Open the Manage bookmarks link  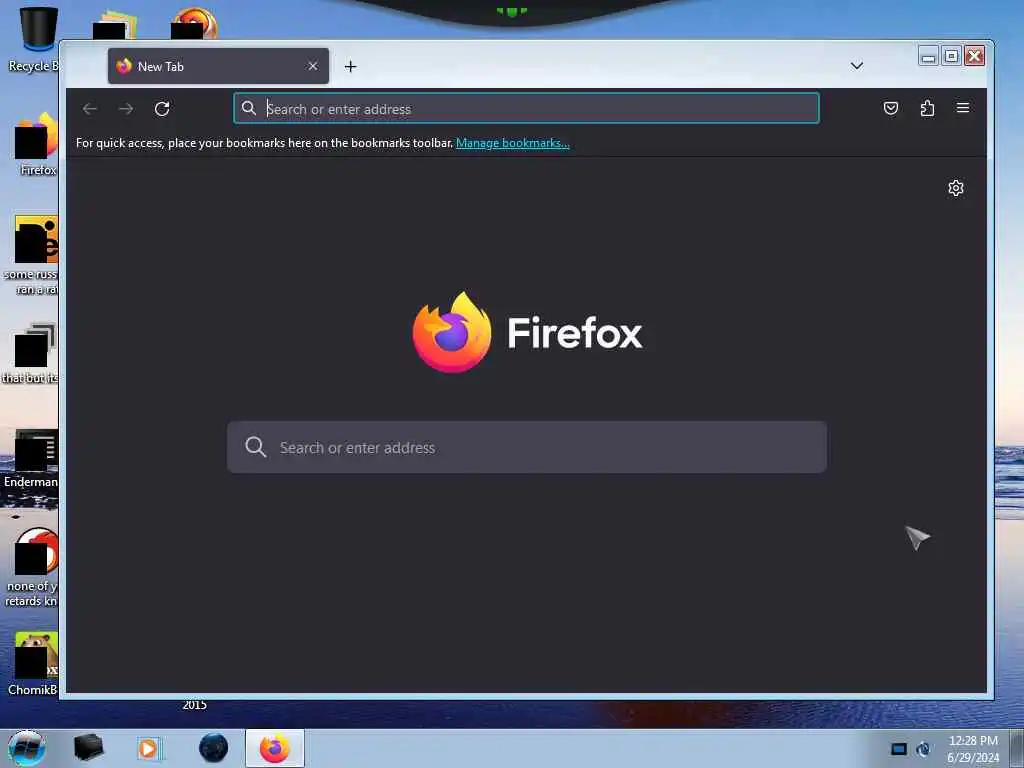pos(513,143)
